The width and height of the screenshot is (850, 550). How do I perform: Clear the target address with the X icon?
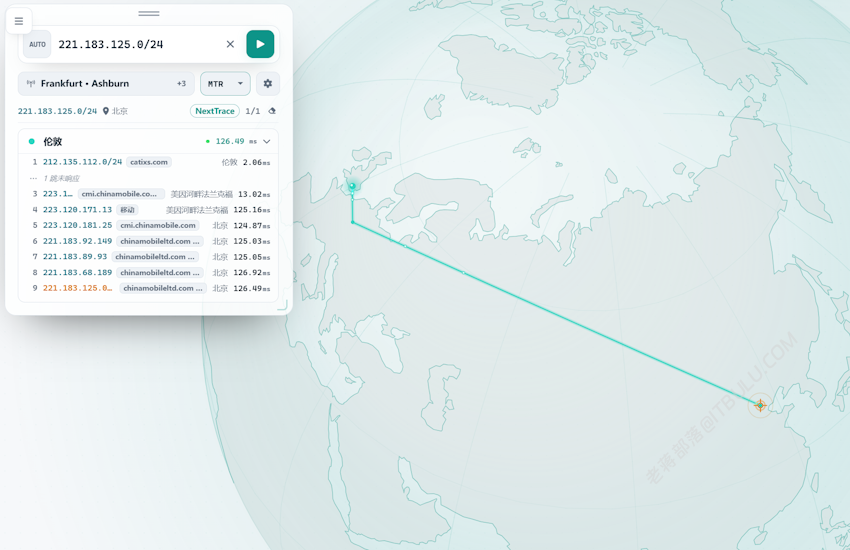pos(230,44)
